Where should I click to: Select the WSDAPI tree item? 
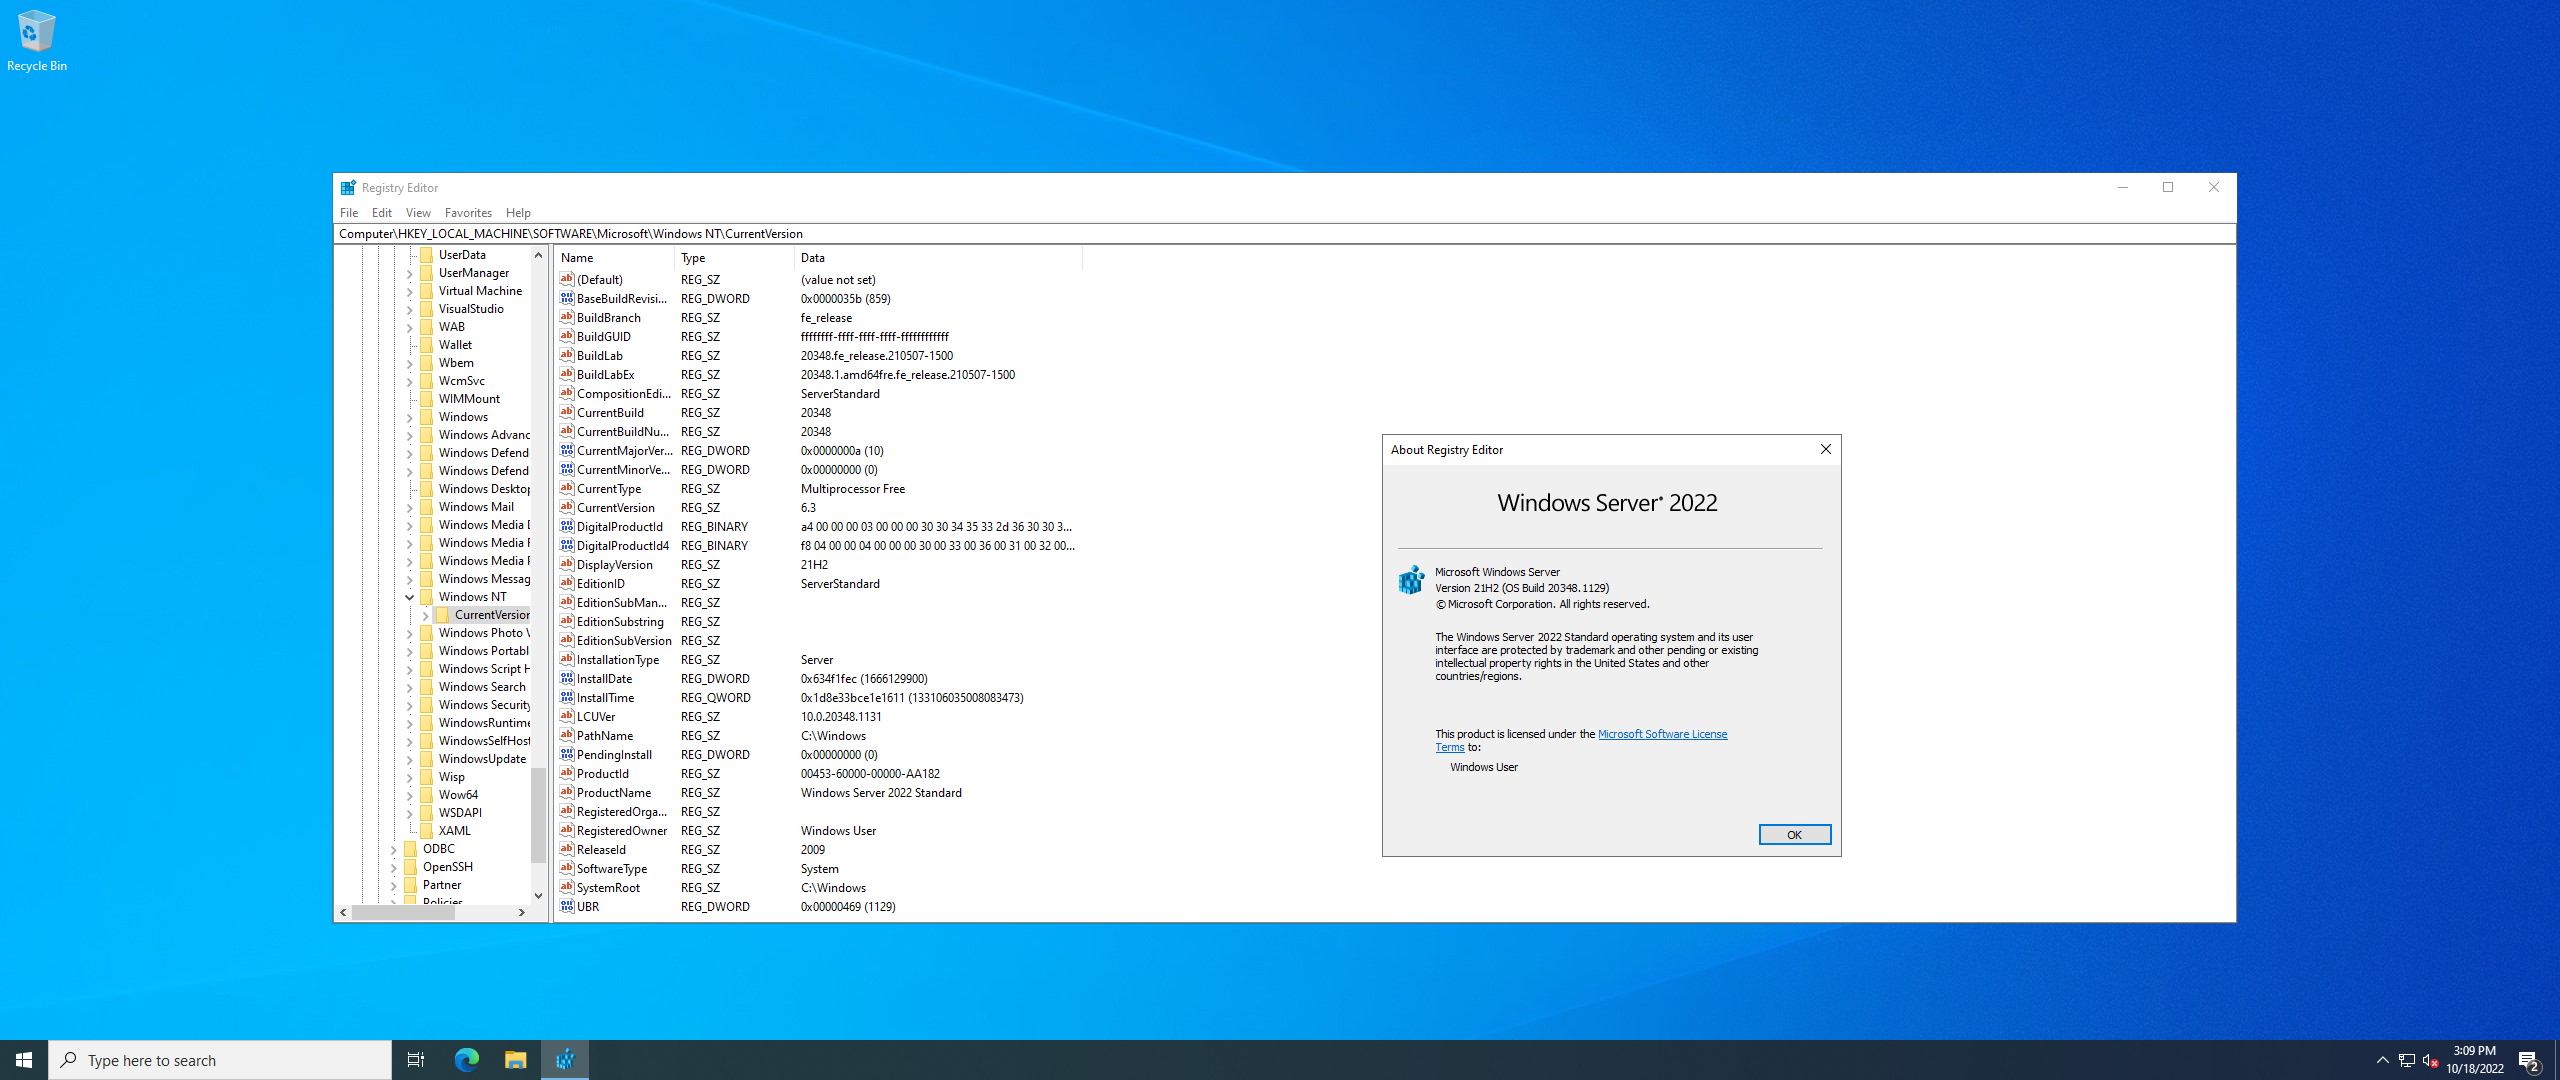click(x=460, y=812)
